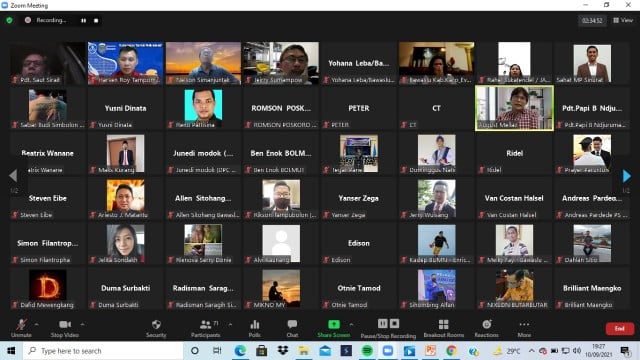
Task: Go to previous gallery page with left arrow
Action: [x=13, y=176]
